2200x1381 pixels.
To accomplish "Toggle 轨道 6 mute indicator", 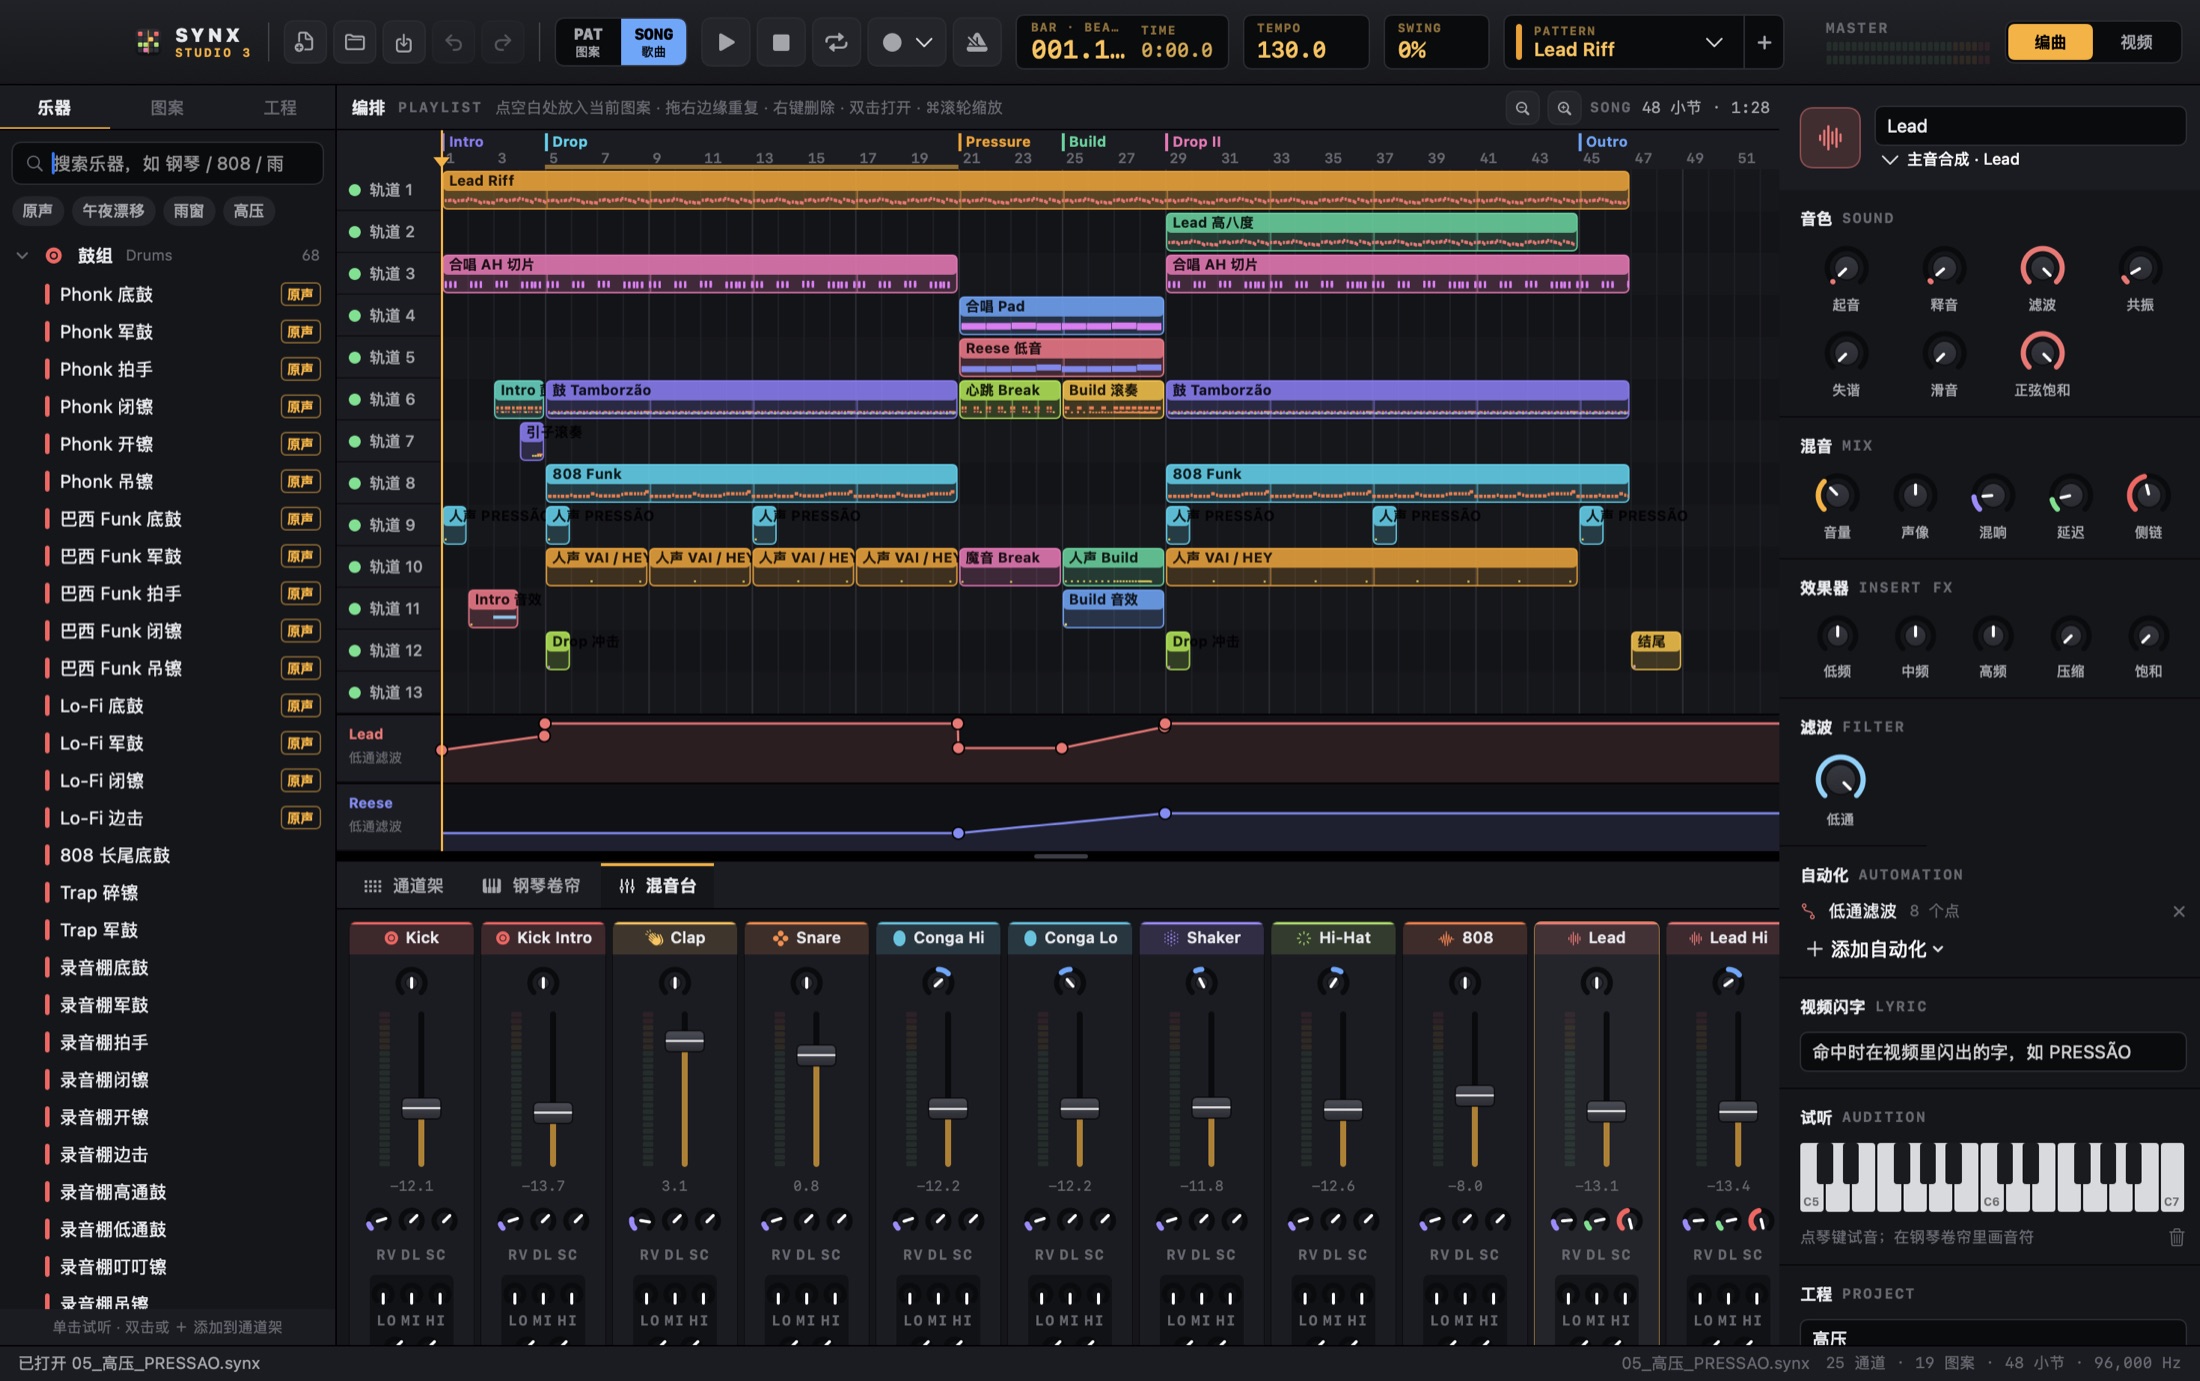I will click(x=354, y=399).
